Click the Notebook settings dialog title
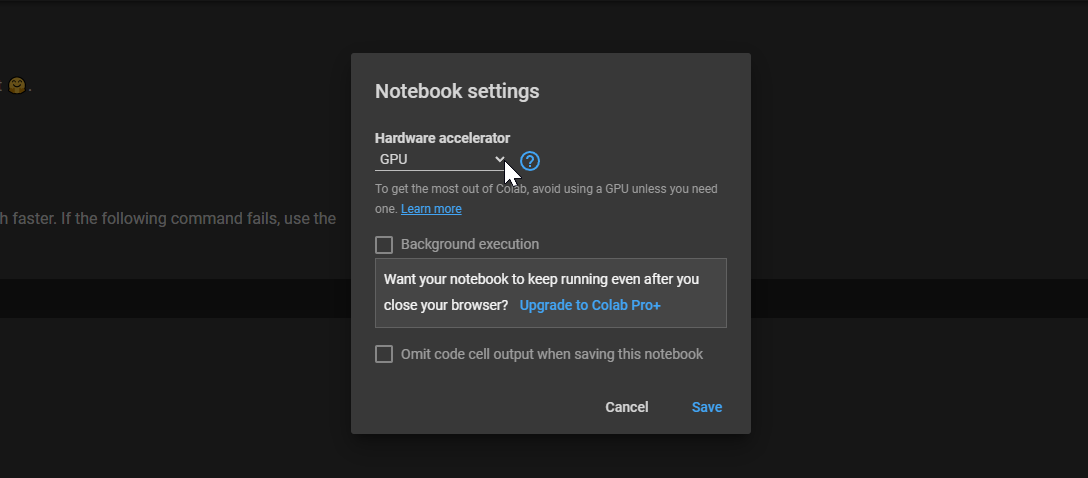This screenshot has width=1088, height=478. click(x=457, y=91)
